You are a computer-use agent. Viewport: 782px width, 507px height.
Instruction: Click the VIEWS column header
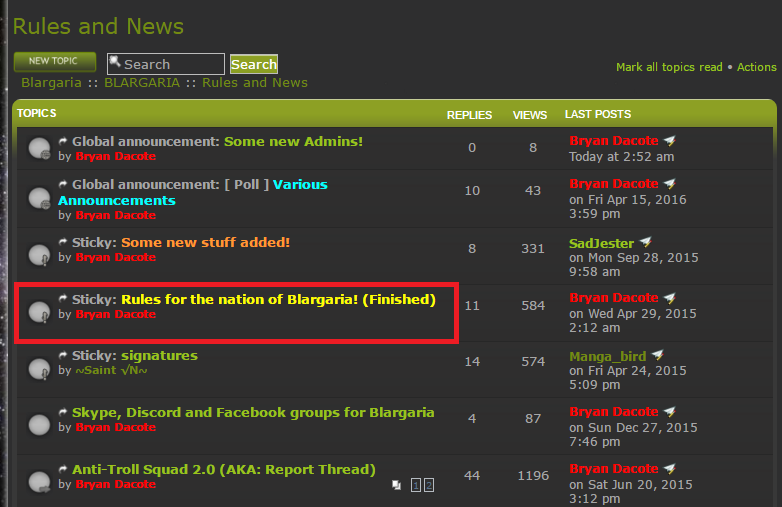click(x=530, y=115)
